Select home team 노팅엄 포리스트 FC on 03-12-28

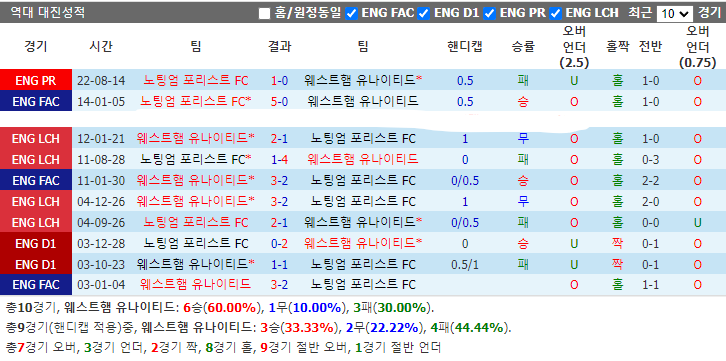[196, 243]
